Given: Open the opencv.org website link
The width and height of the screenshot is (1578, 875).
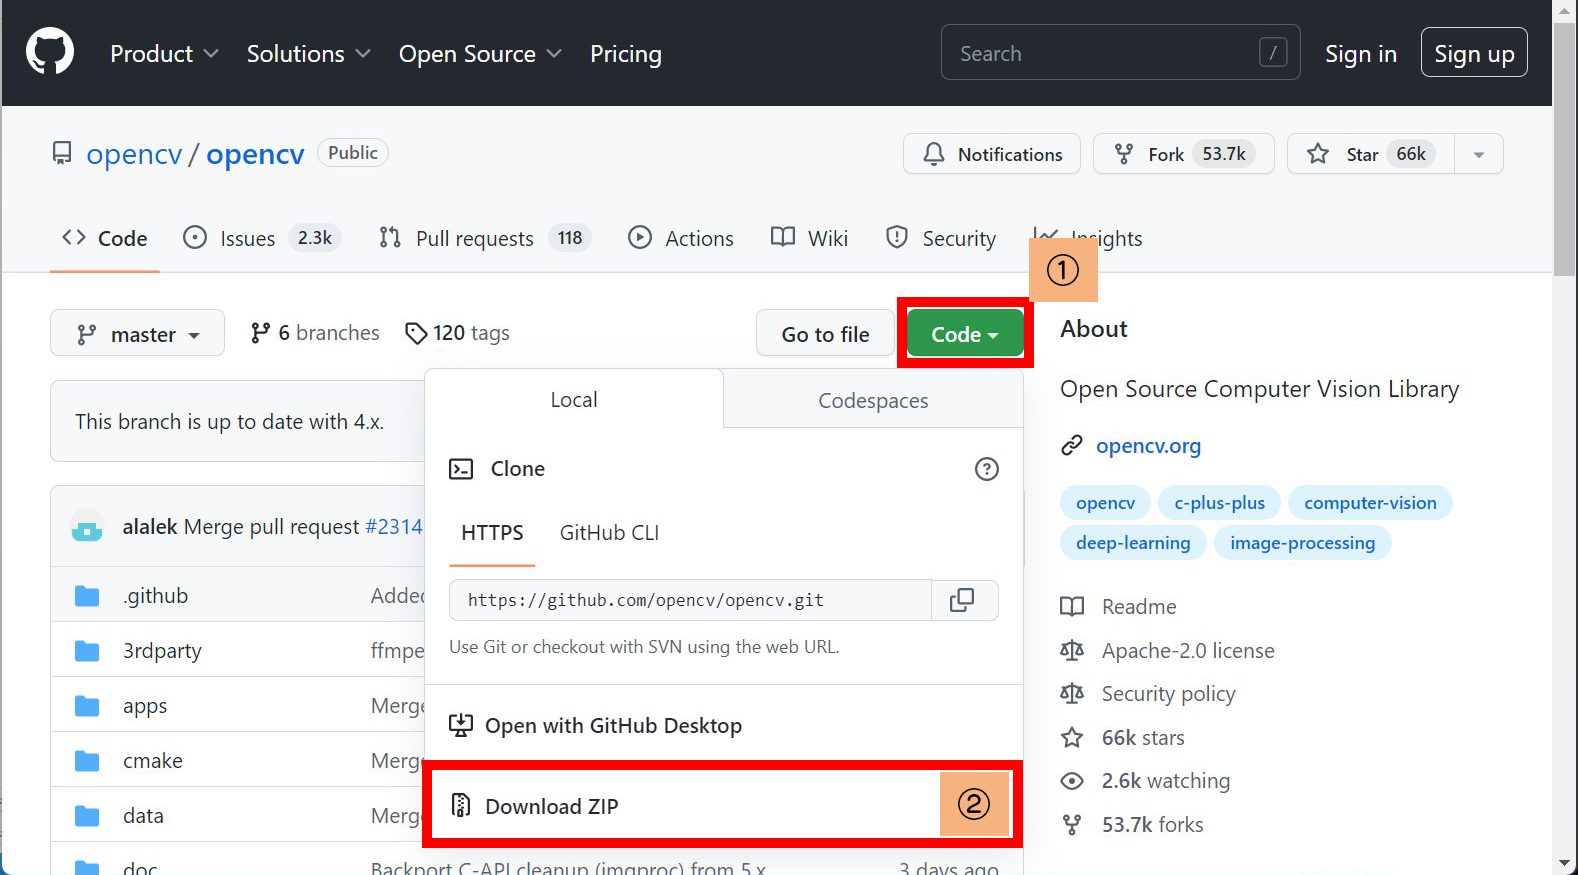Looking at the screenshot, I should click(x=1148, y=446).
